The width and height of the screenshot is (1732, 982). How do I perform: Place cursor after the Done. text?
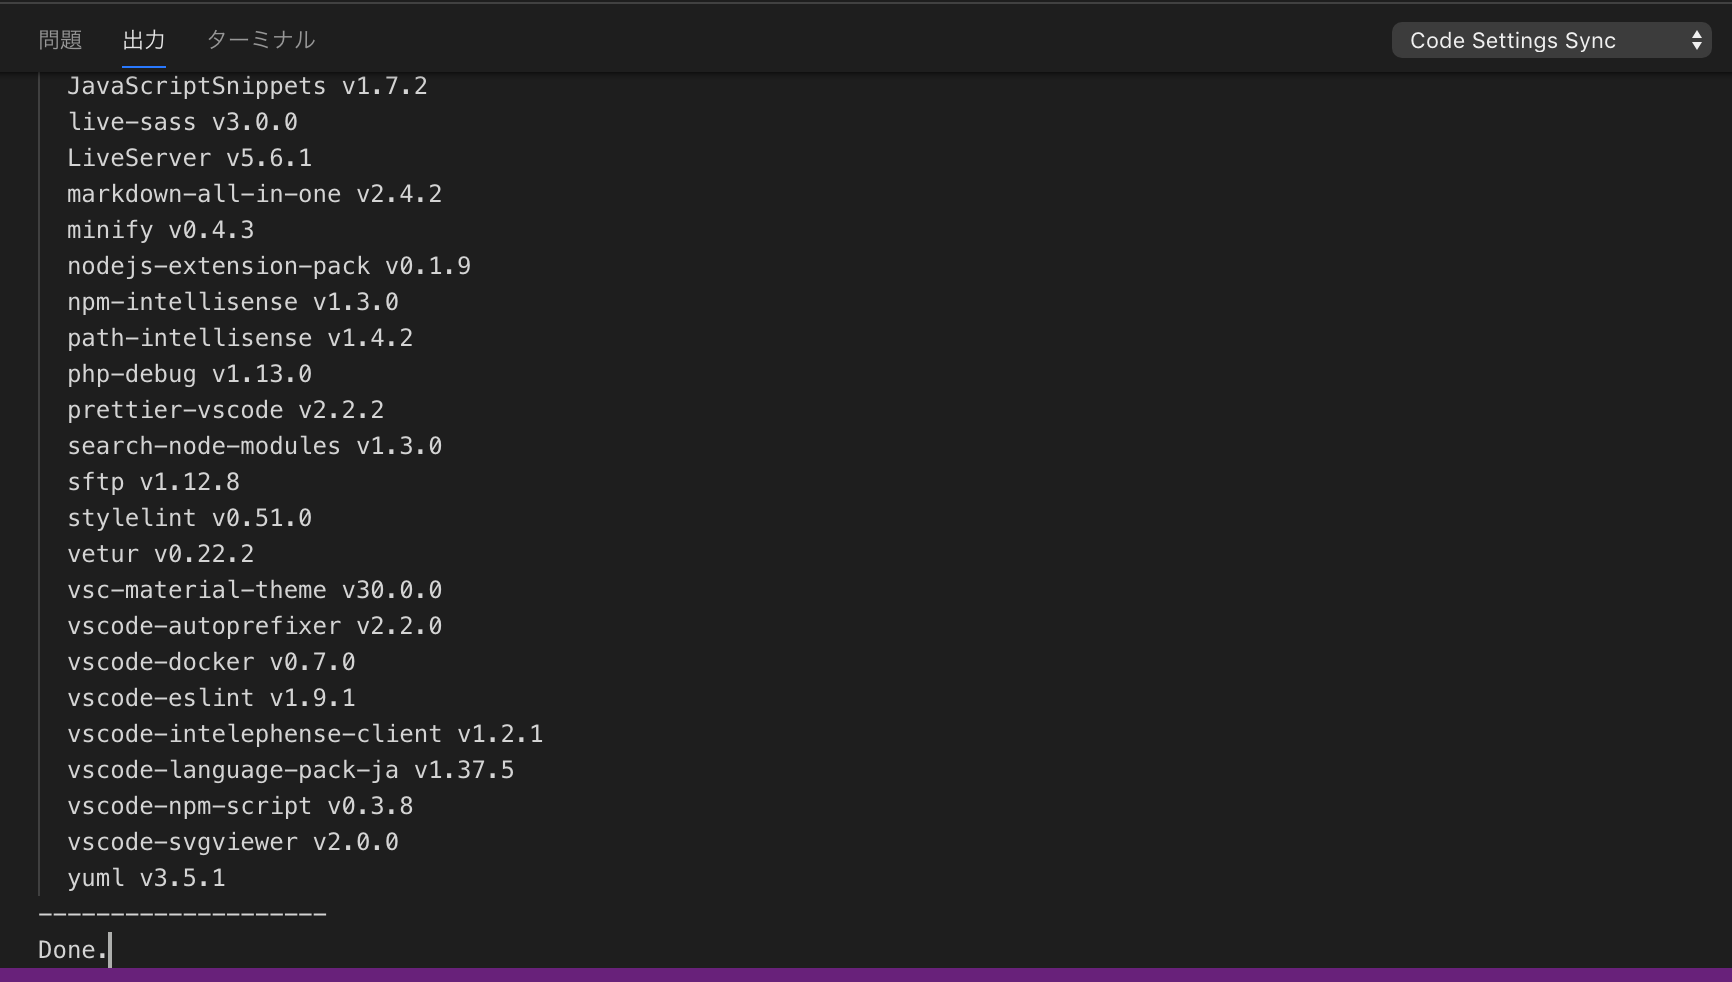click(109, 950)
